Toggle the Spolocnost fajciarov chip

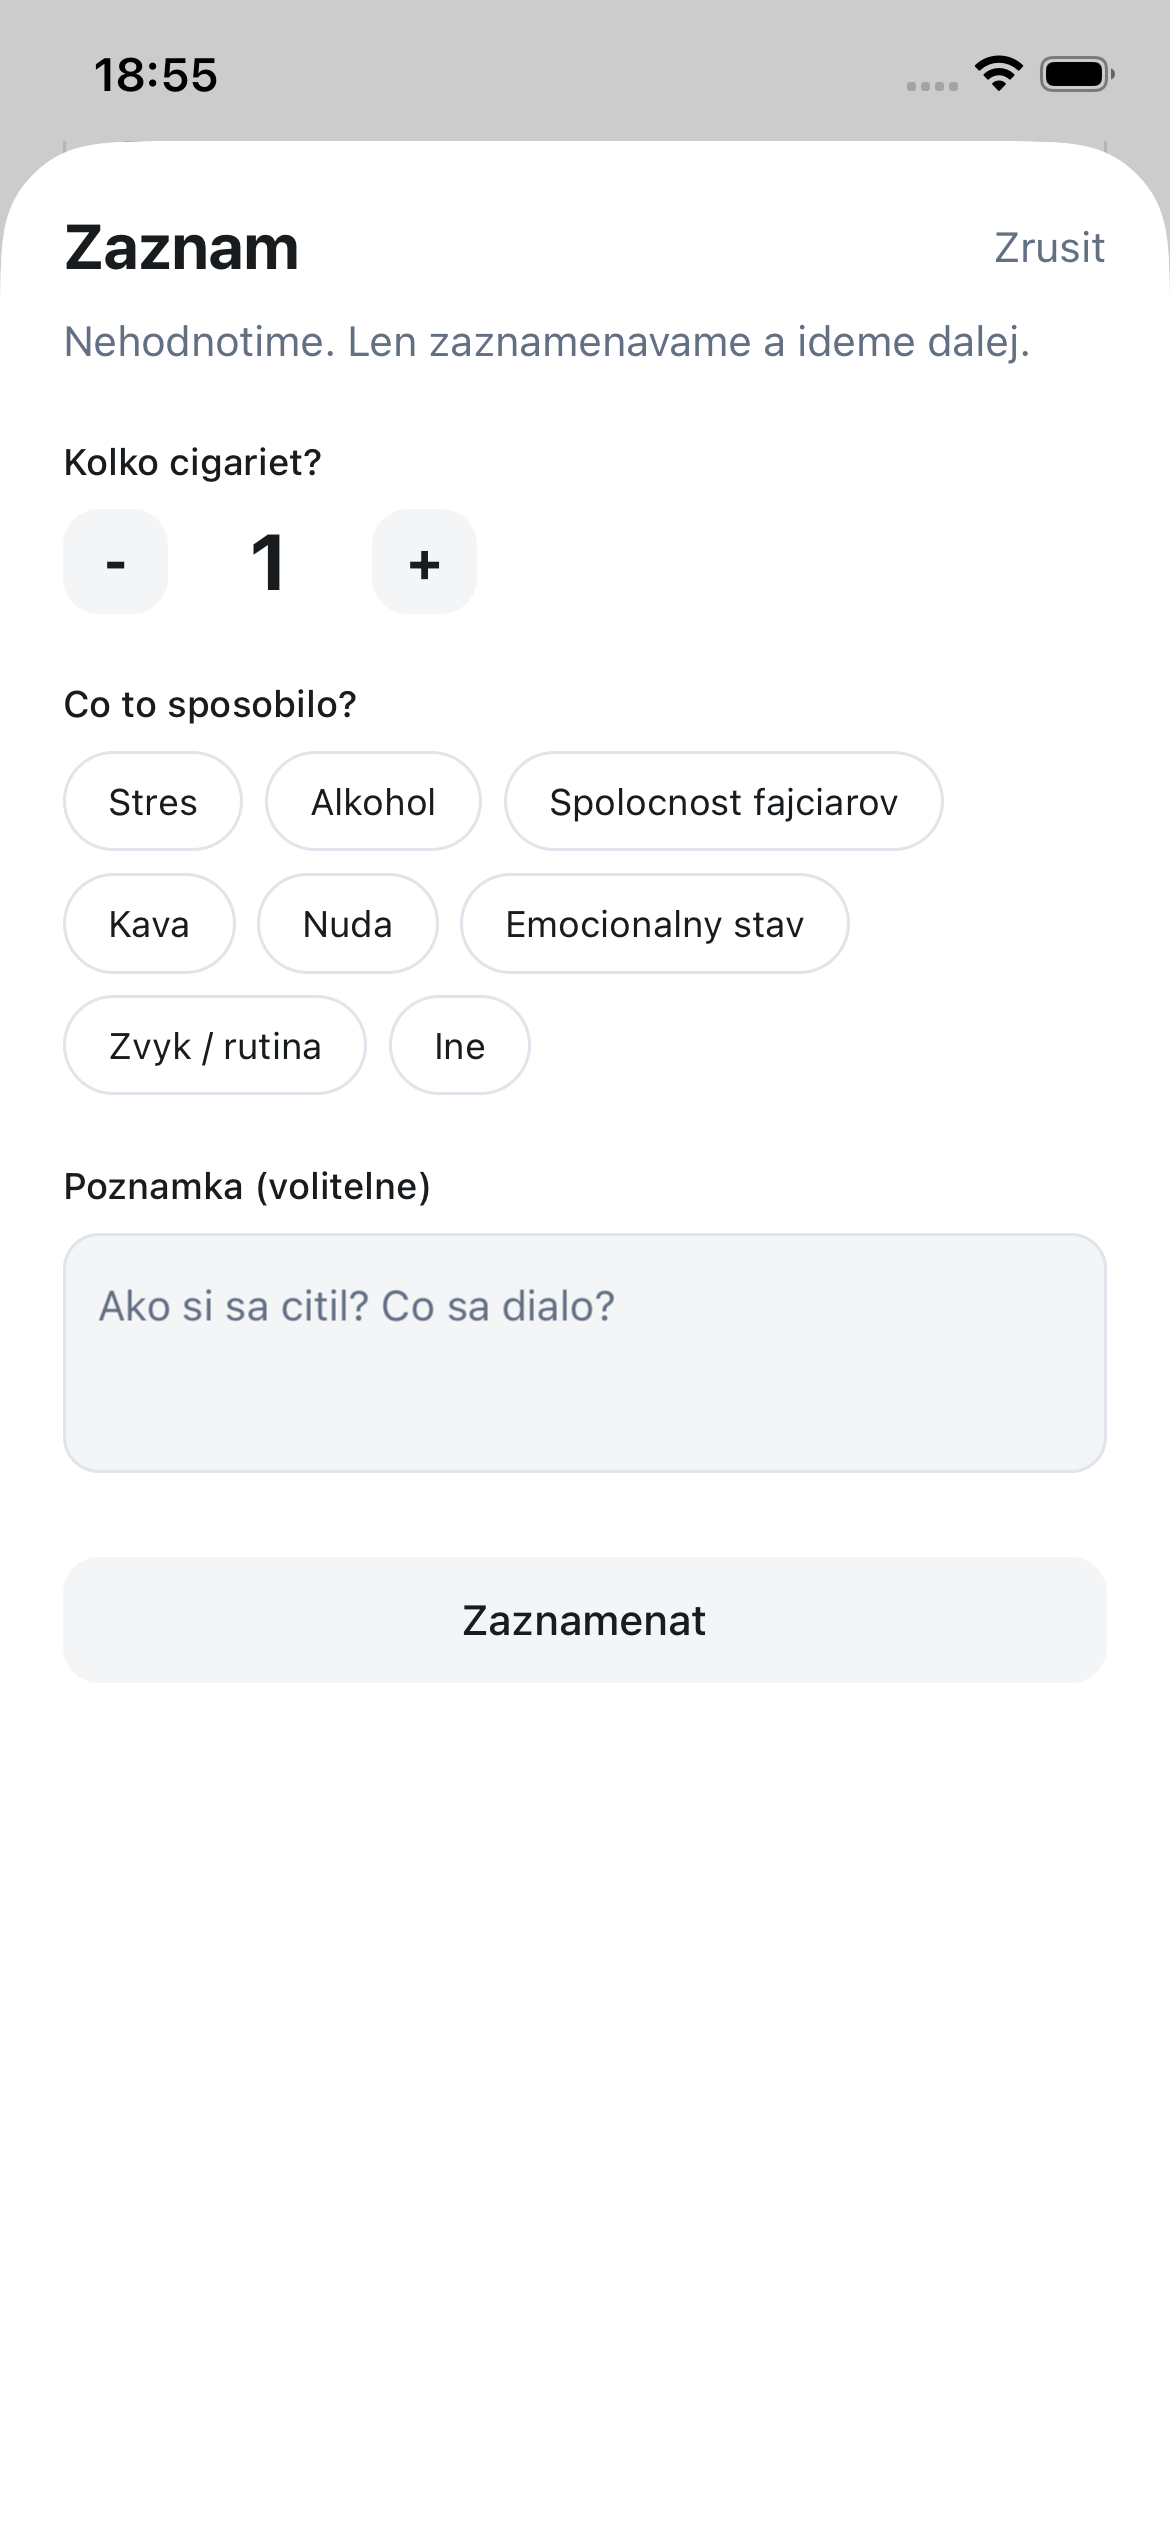coord(723,802)
